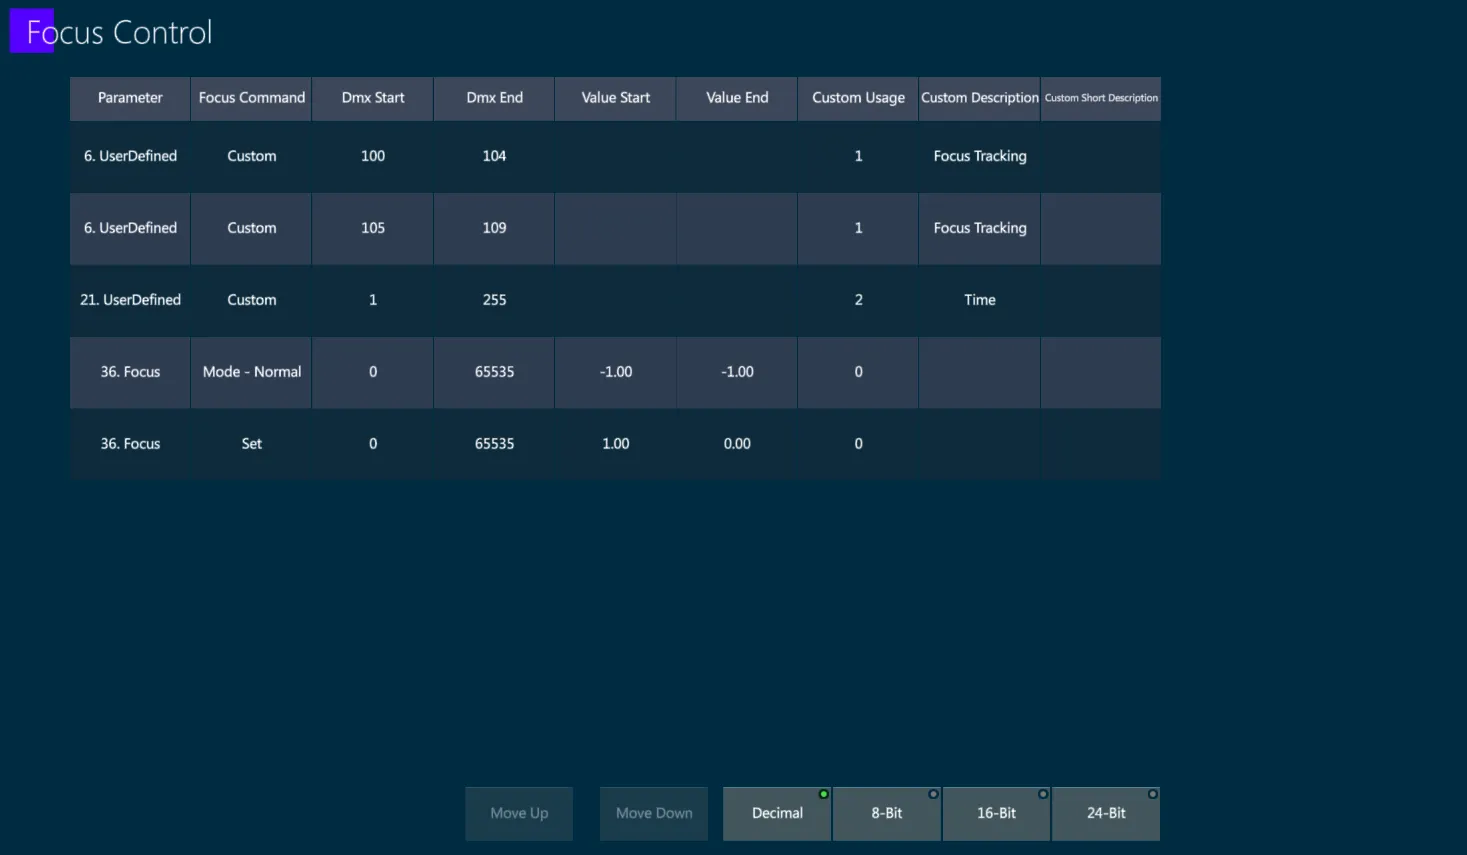The height and width of the screenshot is (855, 1467).
Task: Select the Dmx Start value 105
Action: (373, 228)
